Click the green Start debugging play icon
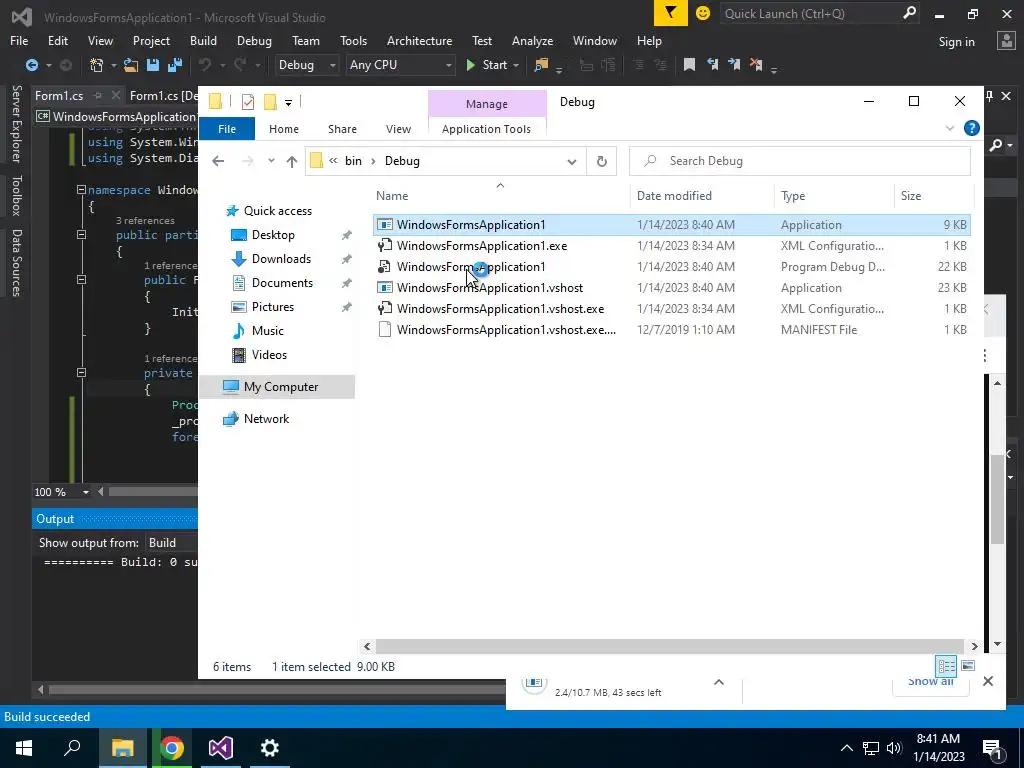 click(470, 65)
